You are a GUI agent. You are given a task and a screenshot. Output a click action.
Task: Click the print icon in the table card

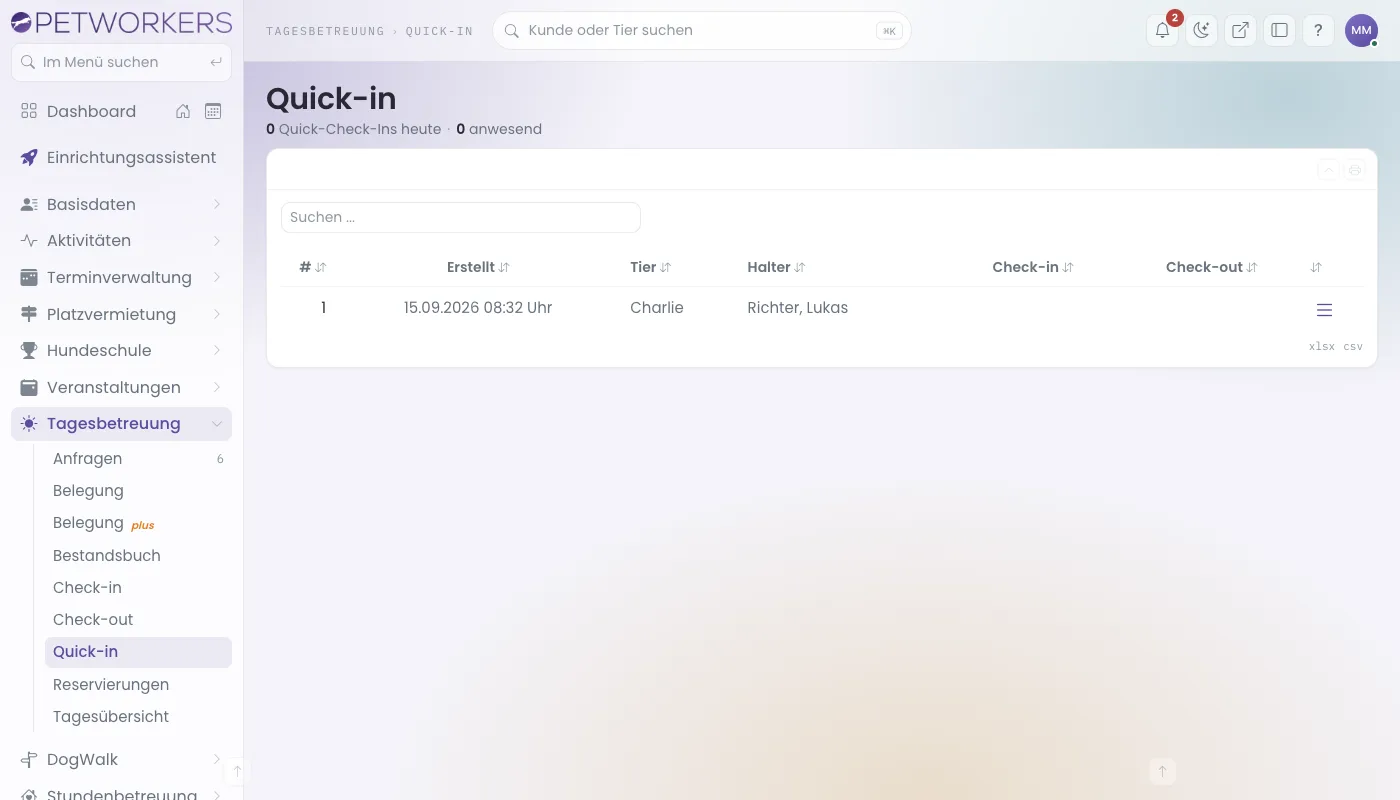(x=1355, y=170)
